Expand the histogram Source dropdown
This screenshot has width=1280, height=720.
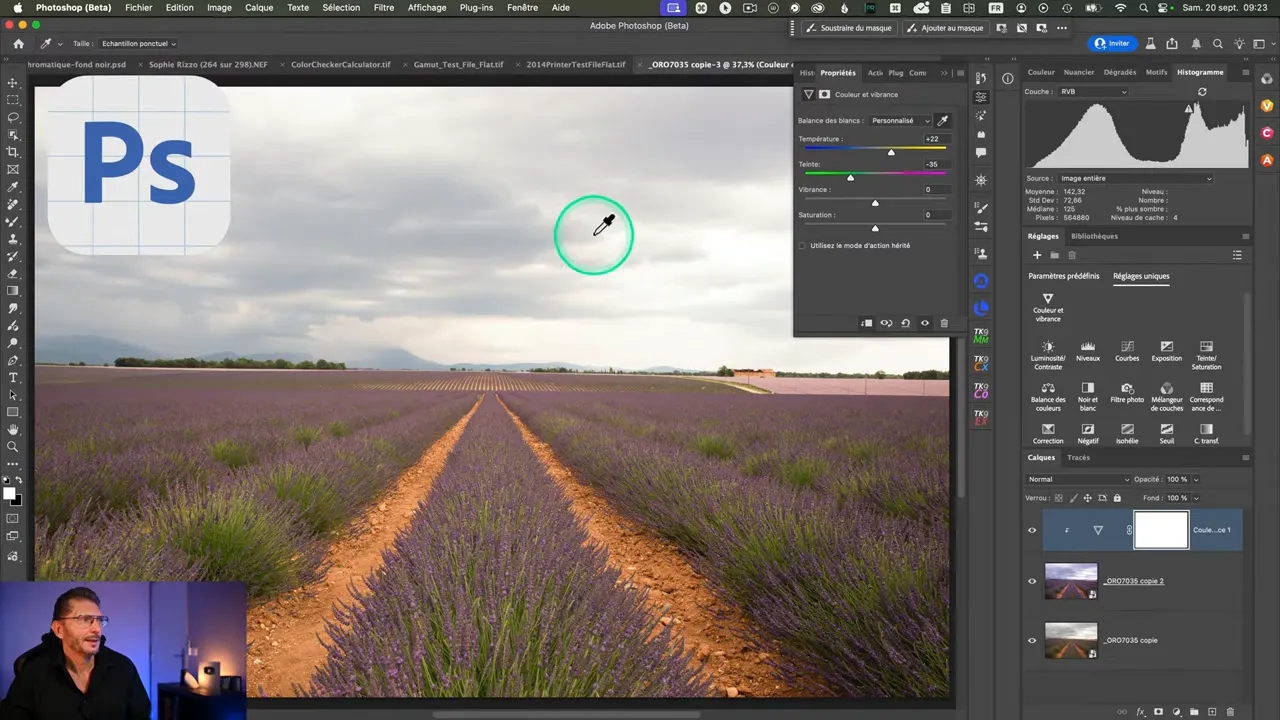1135,179
